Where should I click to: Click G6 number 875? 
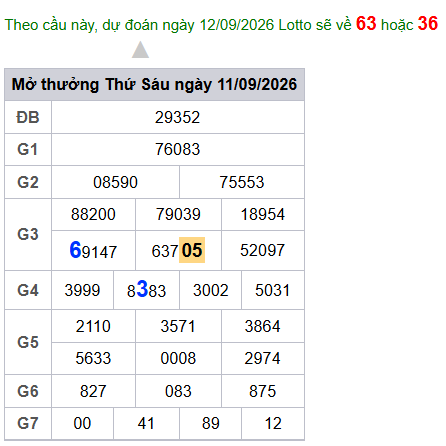(263, 391)
